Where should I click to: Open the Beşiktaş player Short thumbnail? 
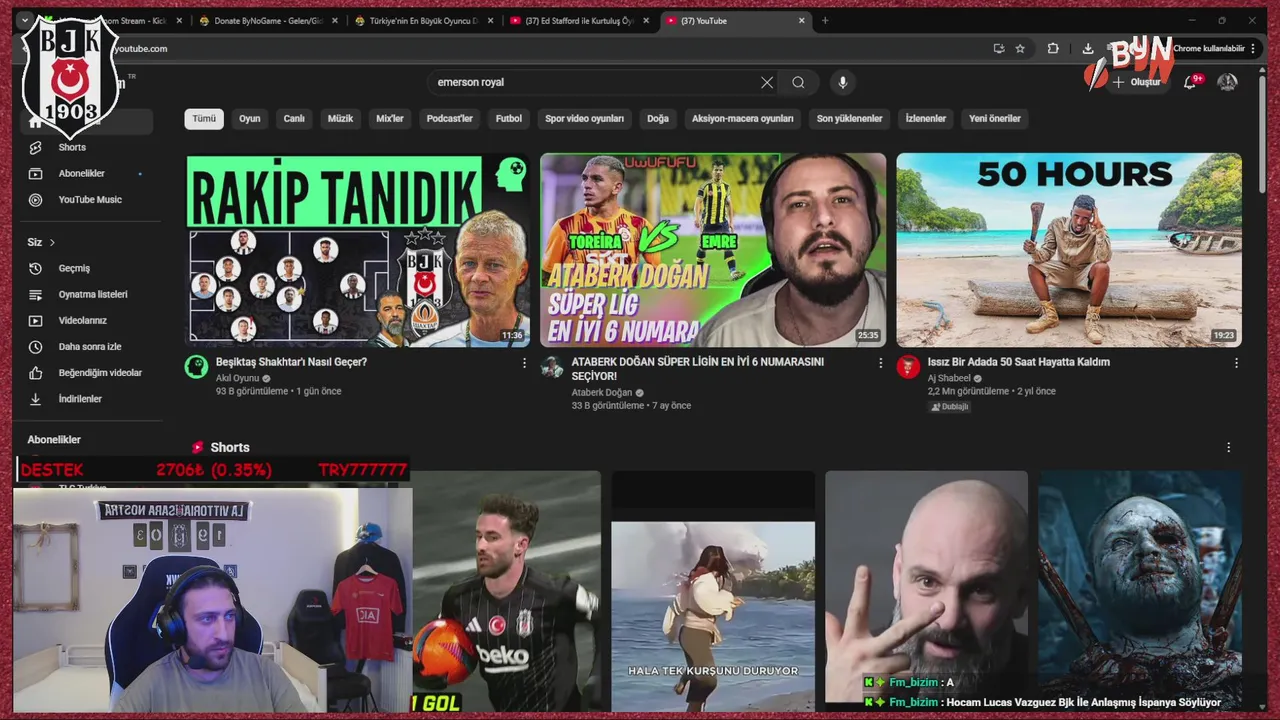pyautogui.click(x=506, y=591)
